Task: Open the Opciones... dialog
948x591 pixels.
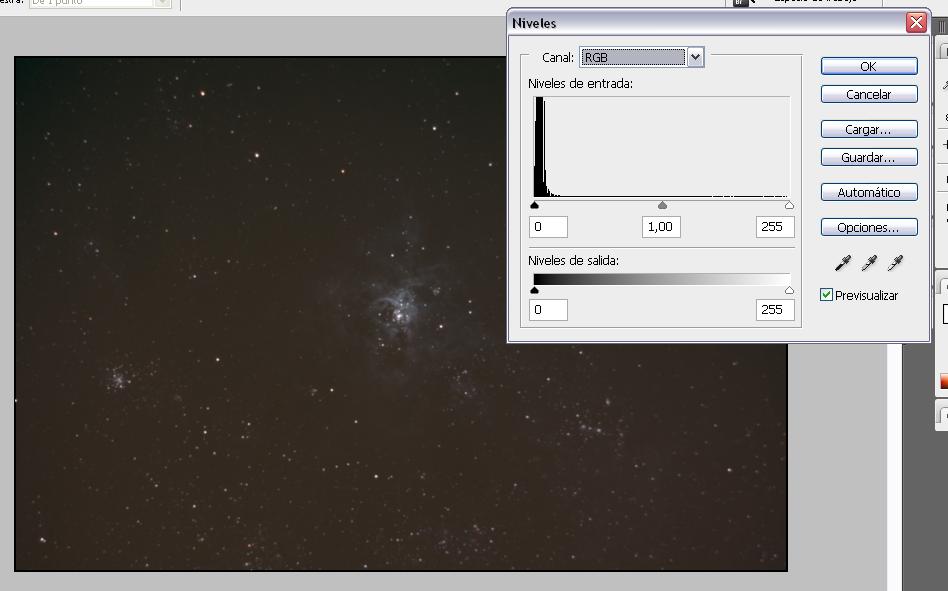Action: (x=869, y=227)
